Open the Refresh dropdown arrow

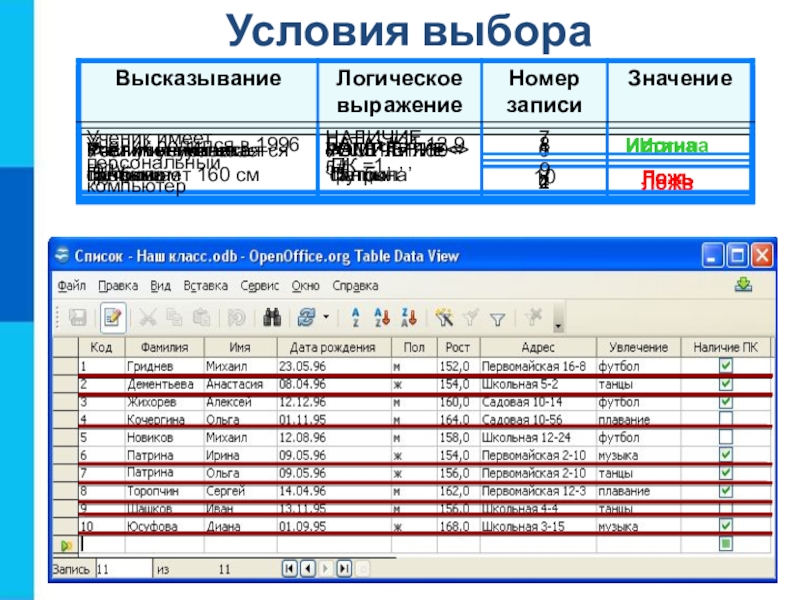326,318
